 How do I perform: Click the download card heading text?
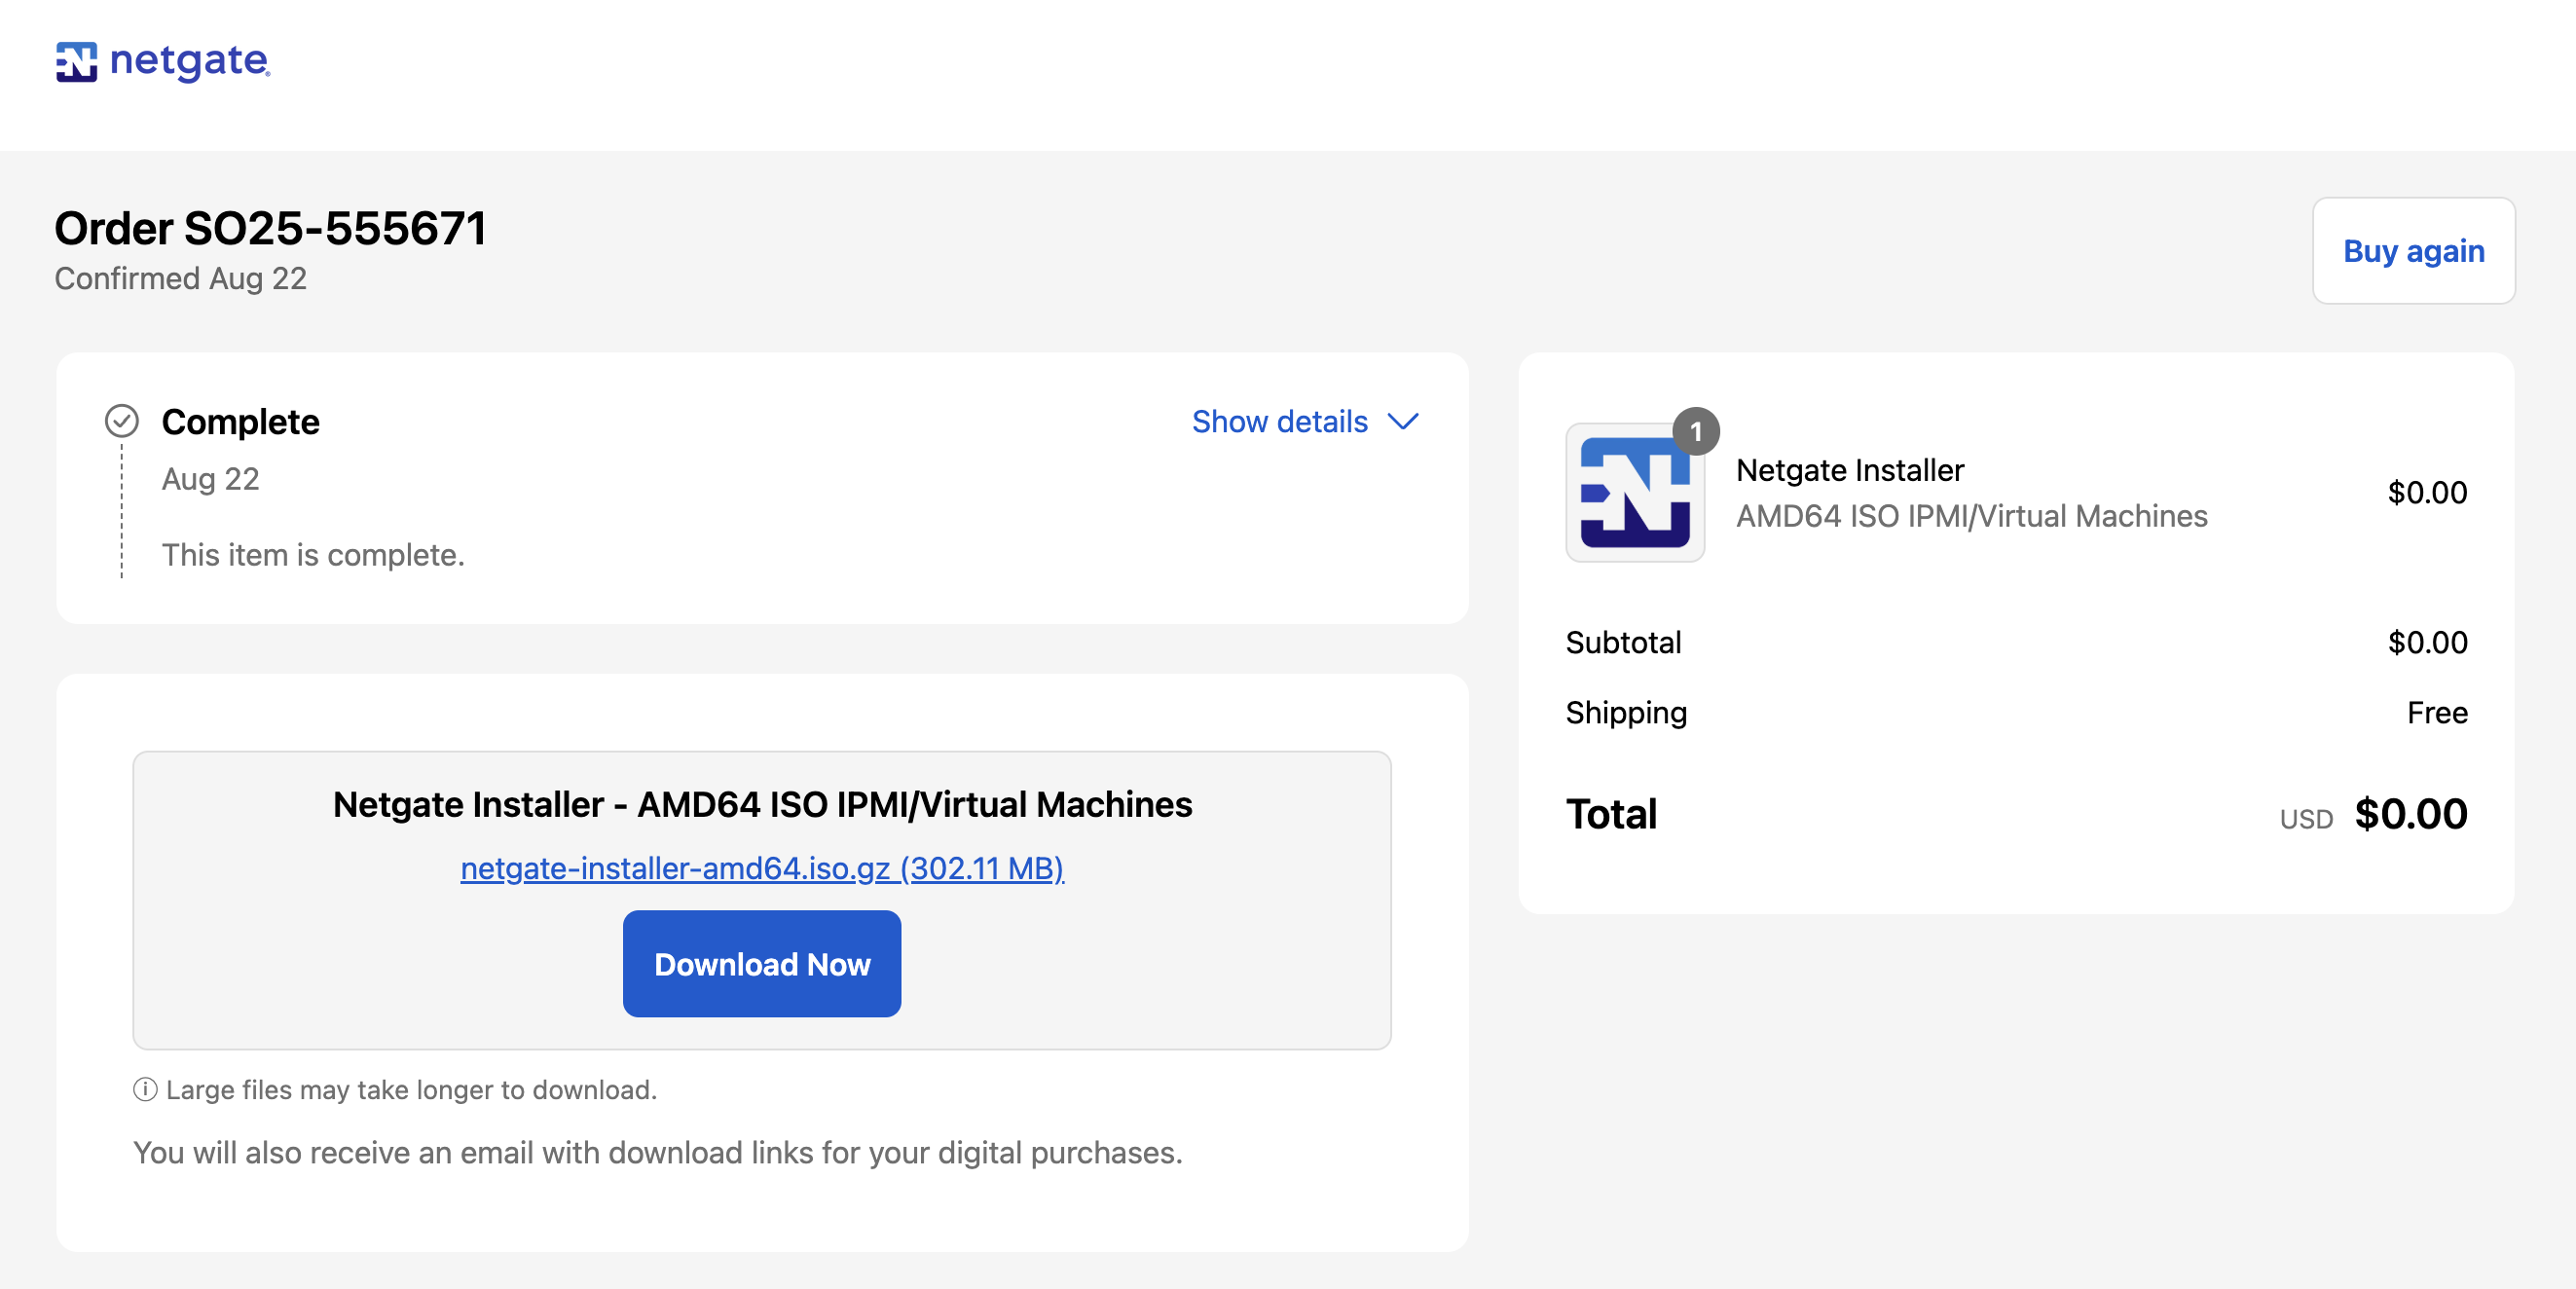pyautogui.click(x=762, y=804)
